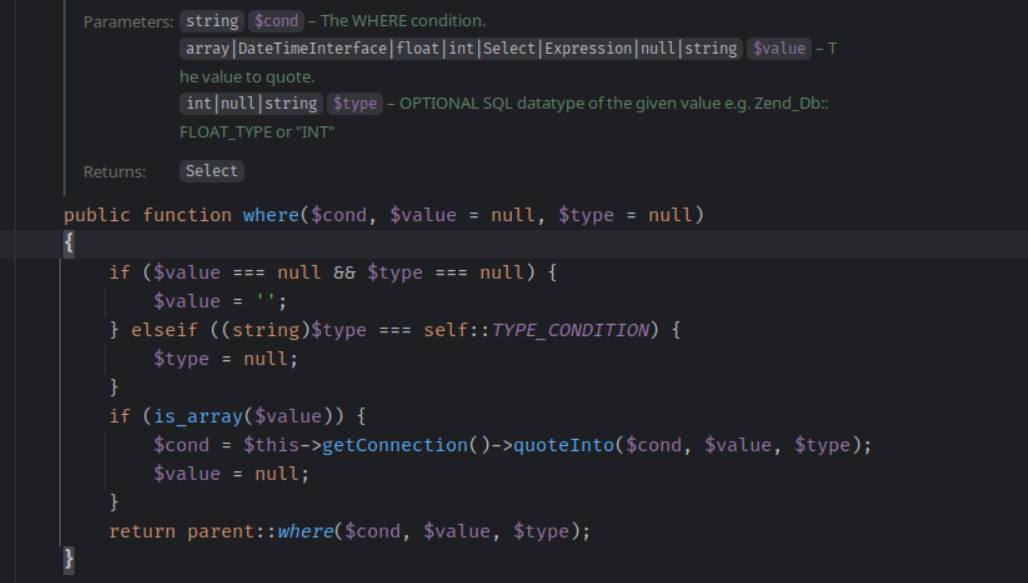Click the "string" type badge beside $cond
This screenshot has width=1028, height=583.
click(211, 20)
